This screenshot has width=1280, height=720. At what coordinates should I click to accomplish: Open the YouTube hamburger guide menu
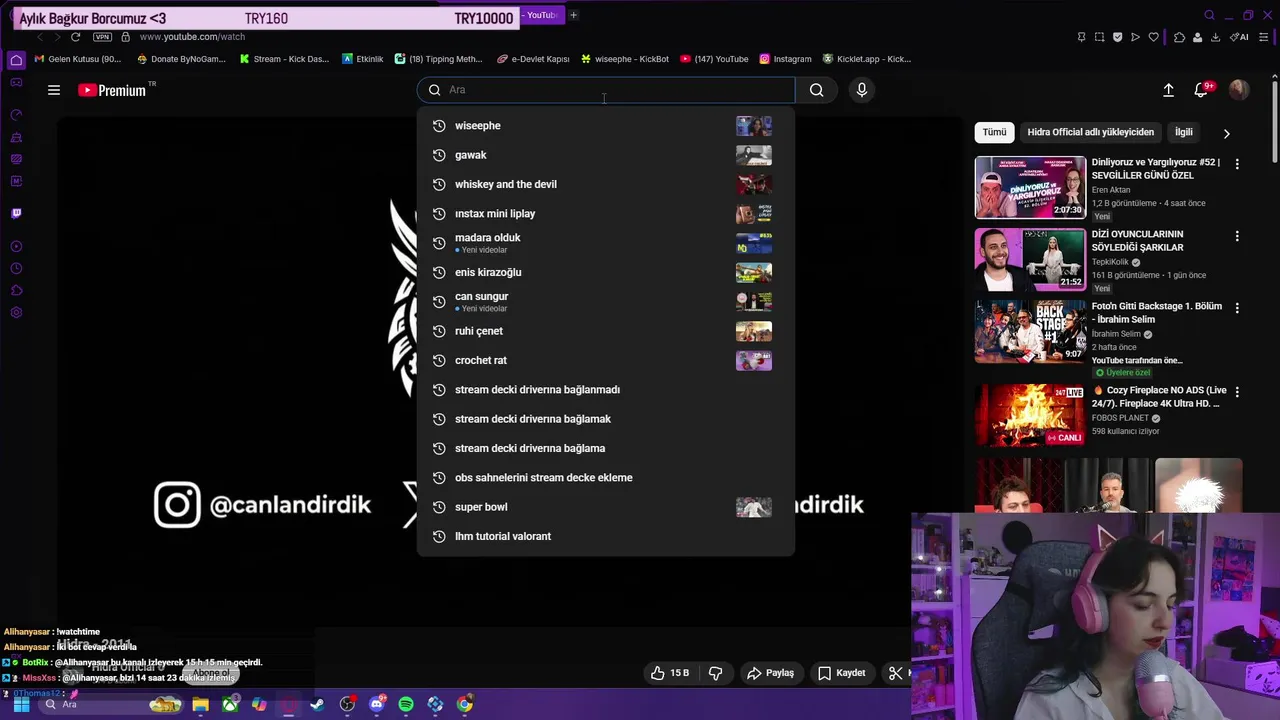coord(54,90)
